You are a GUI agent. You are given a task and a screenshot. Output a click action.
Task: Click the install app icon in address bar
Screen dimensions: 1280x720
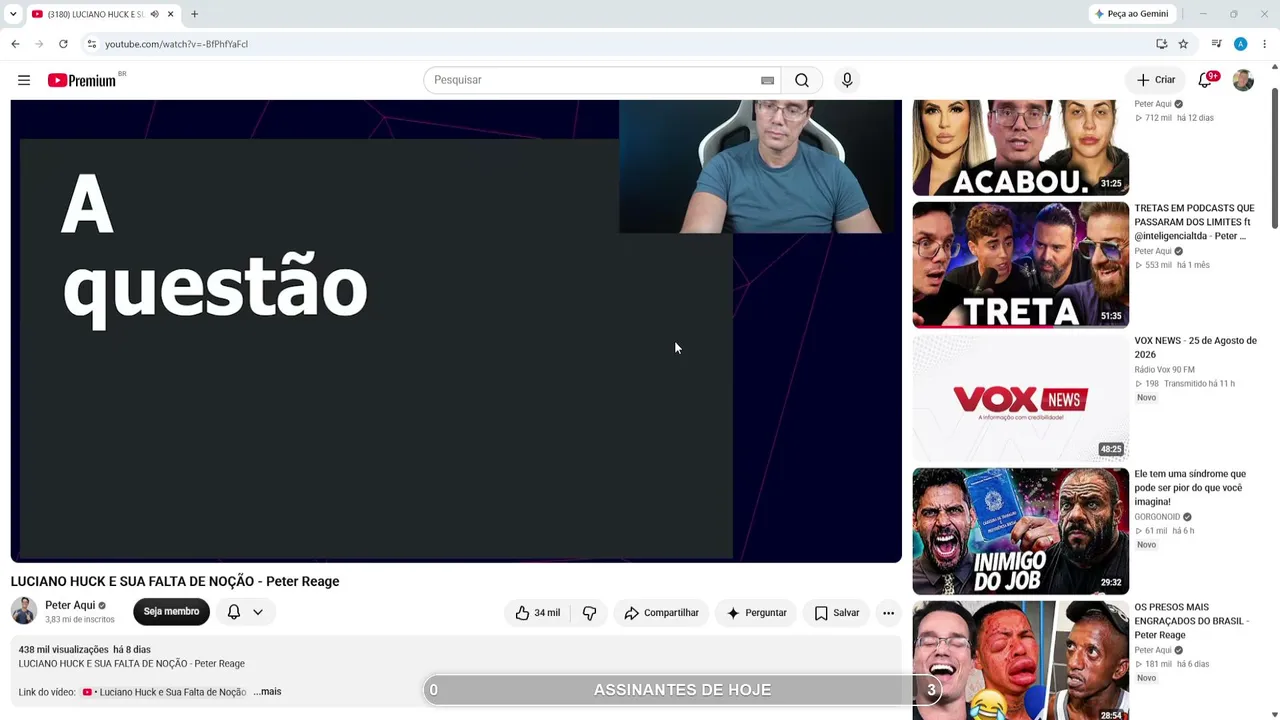[x=1161, y=44]
